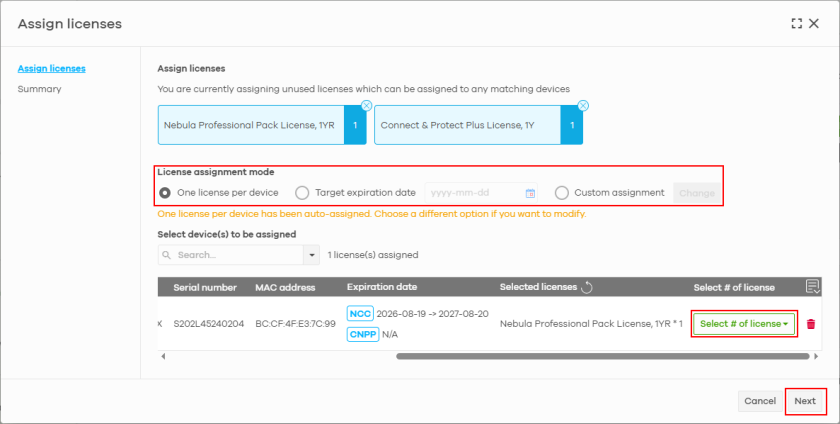The height and width of the screenshot is (424, 840).
Task: Click the Cancel button
Action: (760, 401)
